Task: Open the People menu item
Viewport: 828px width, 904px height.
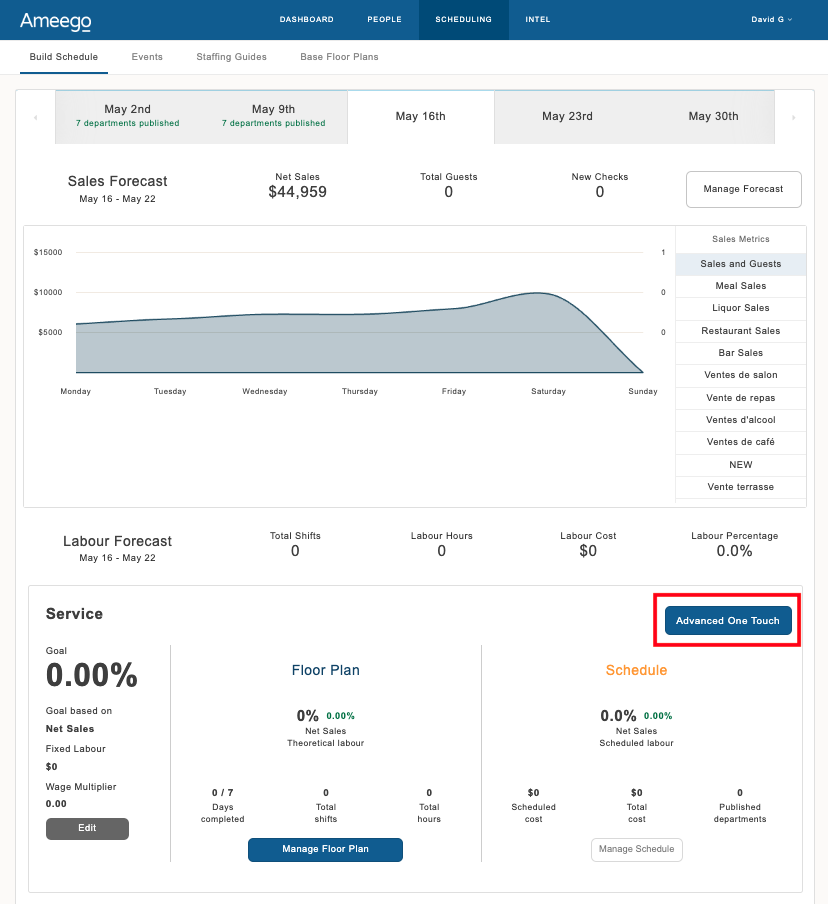Action: click(x=384, y=19)
